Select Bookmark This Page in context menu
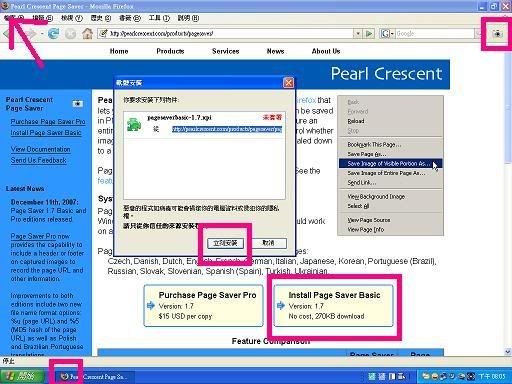512x384 pixels. pos(374,144)
